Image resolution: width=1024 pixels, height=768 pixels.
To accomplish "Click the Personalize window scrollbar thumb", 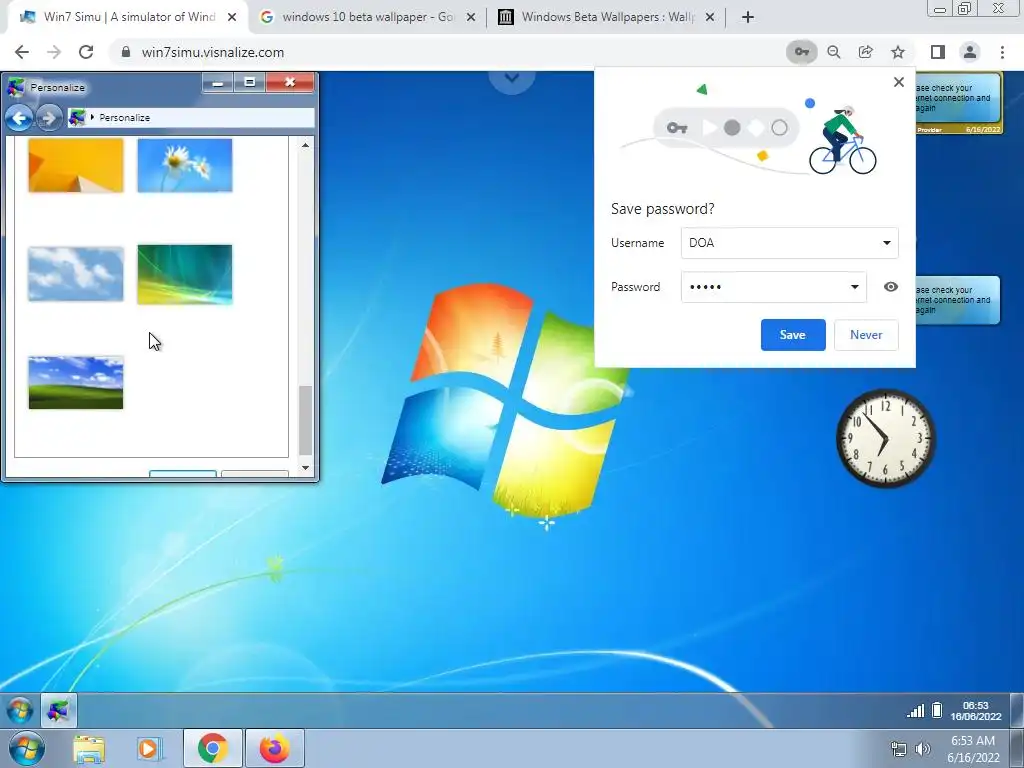I will pos(305,420).
